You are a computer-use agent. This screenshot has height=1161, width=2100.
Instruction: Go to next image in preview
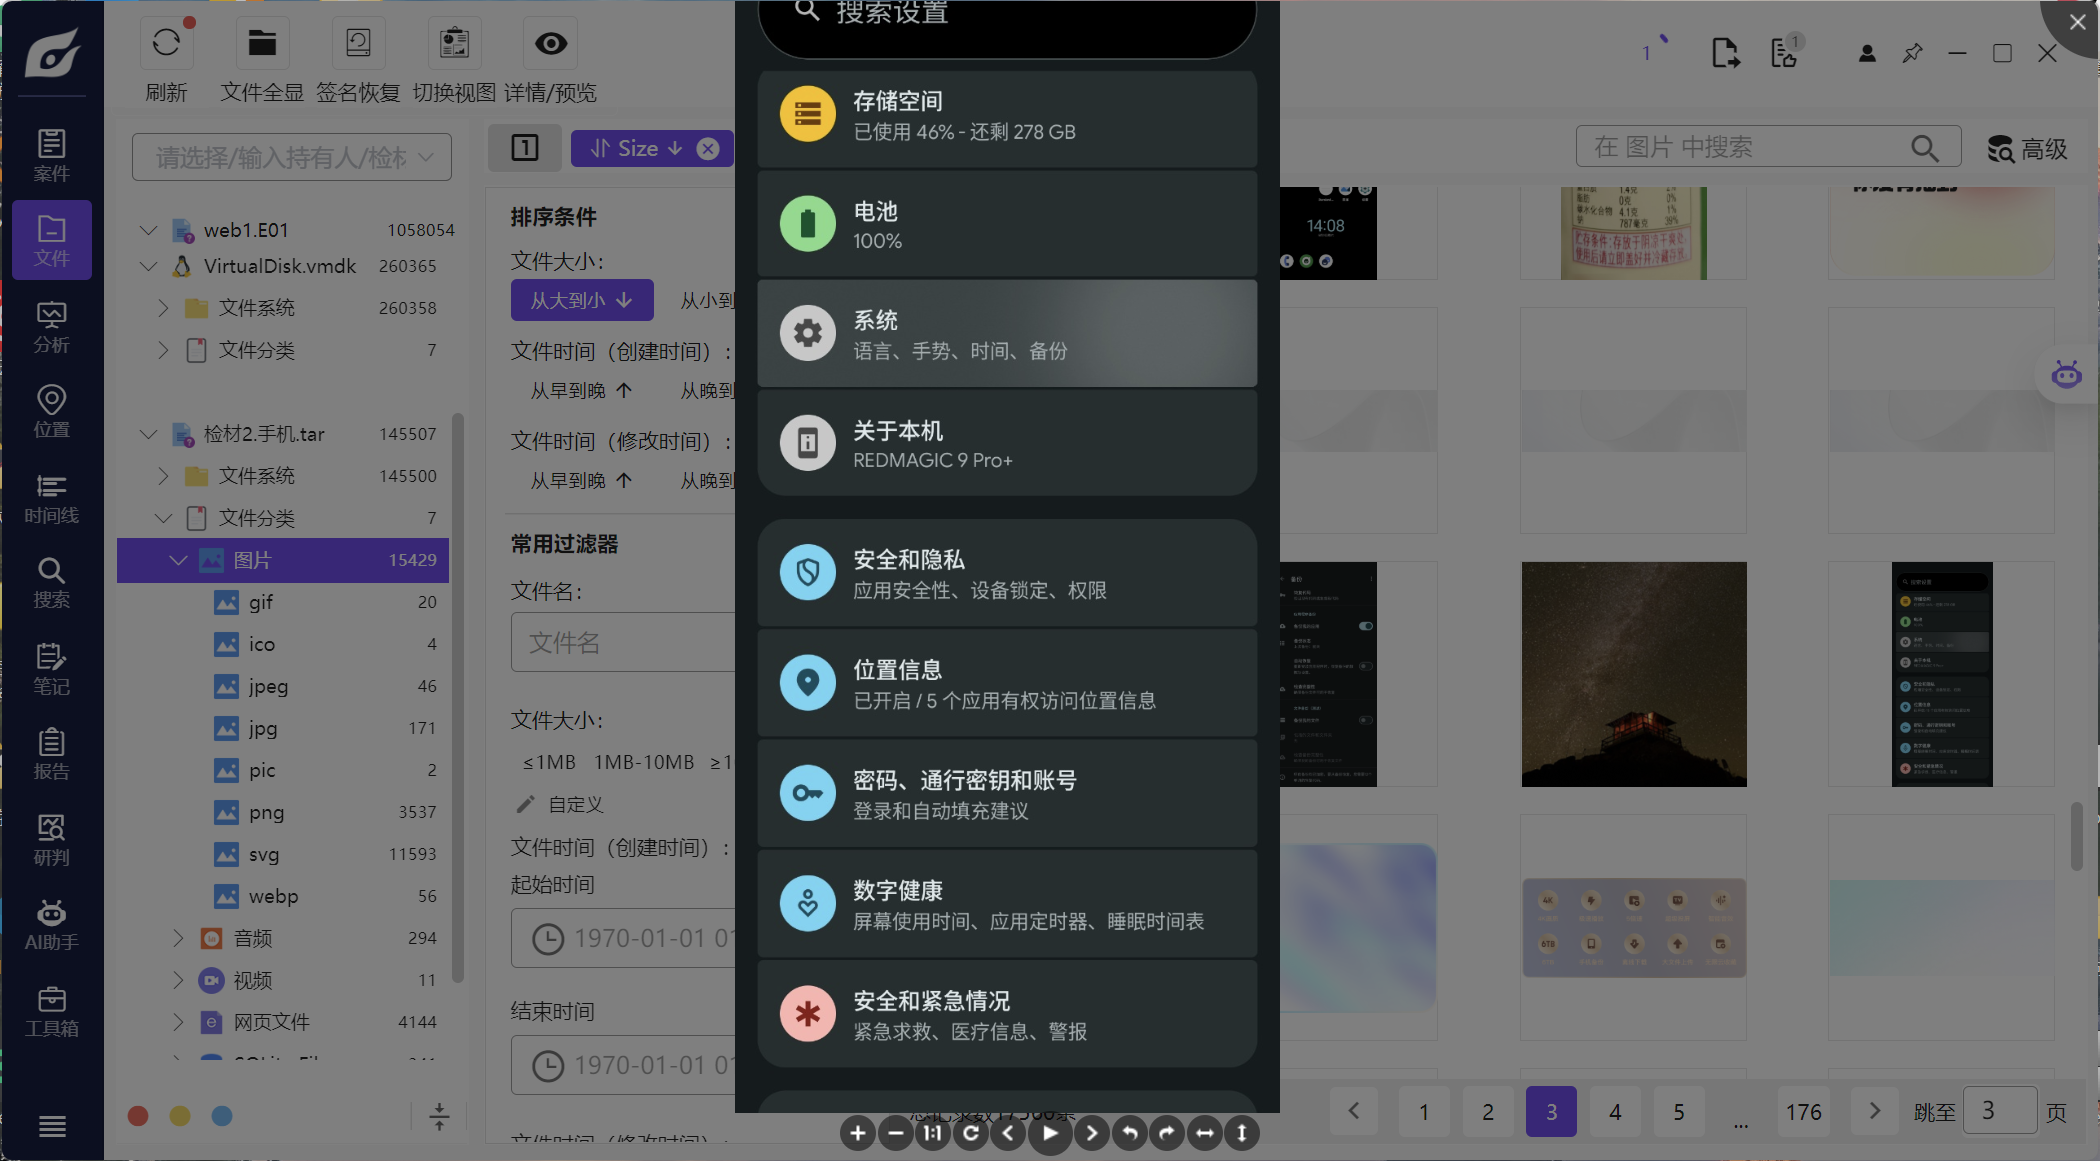tap(1091, 1133)
